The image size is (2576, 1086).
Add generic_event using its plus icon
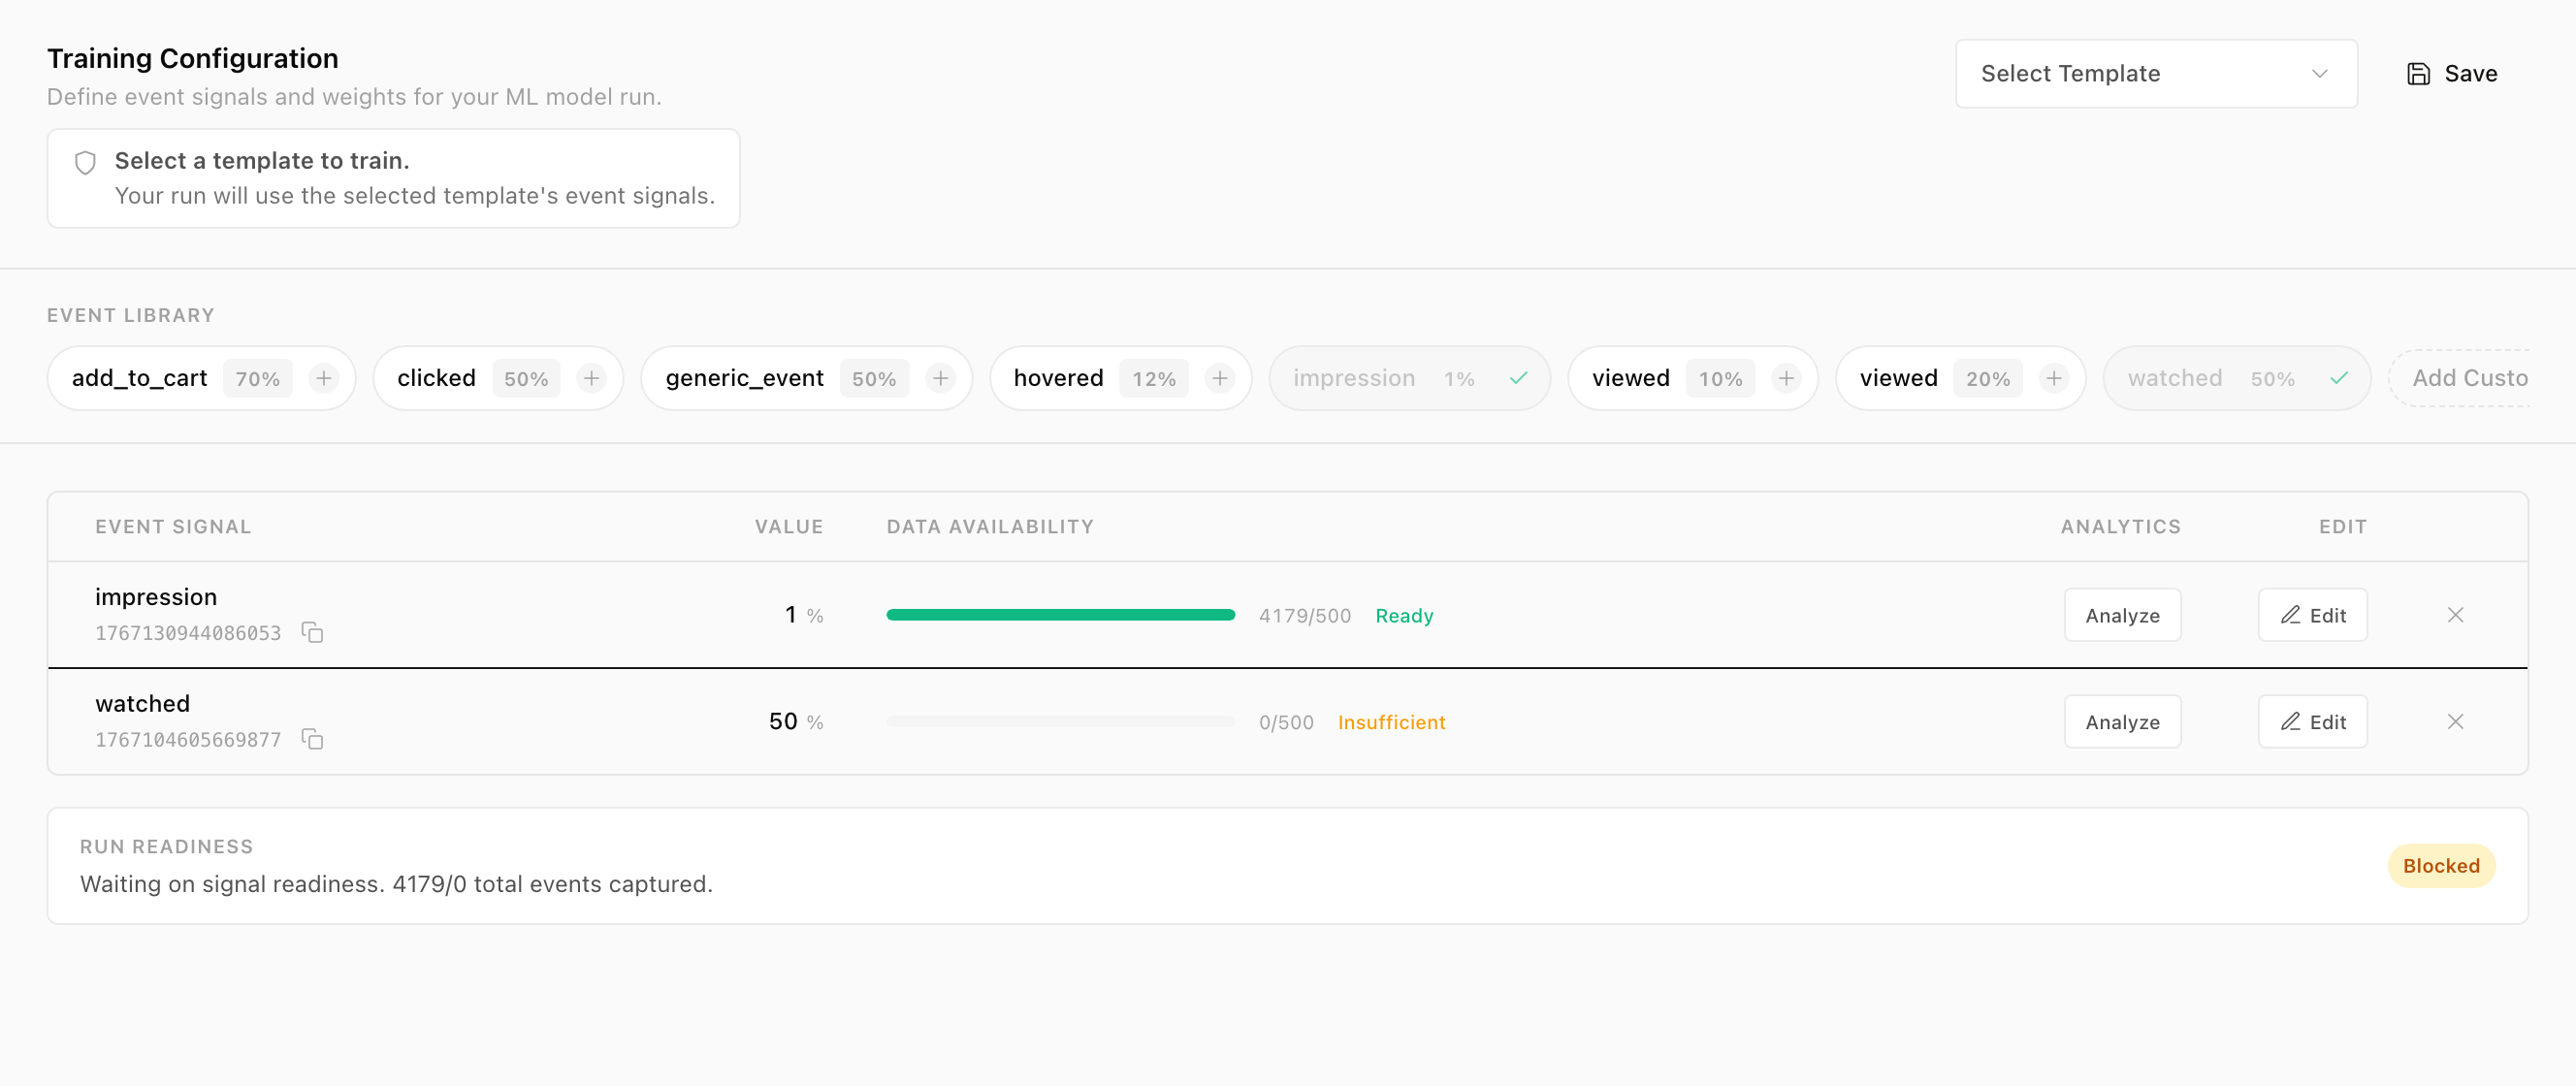coord(940,379)
